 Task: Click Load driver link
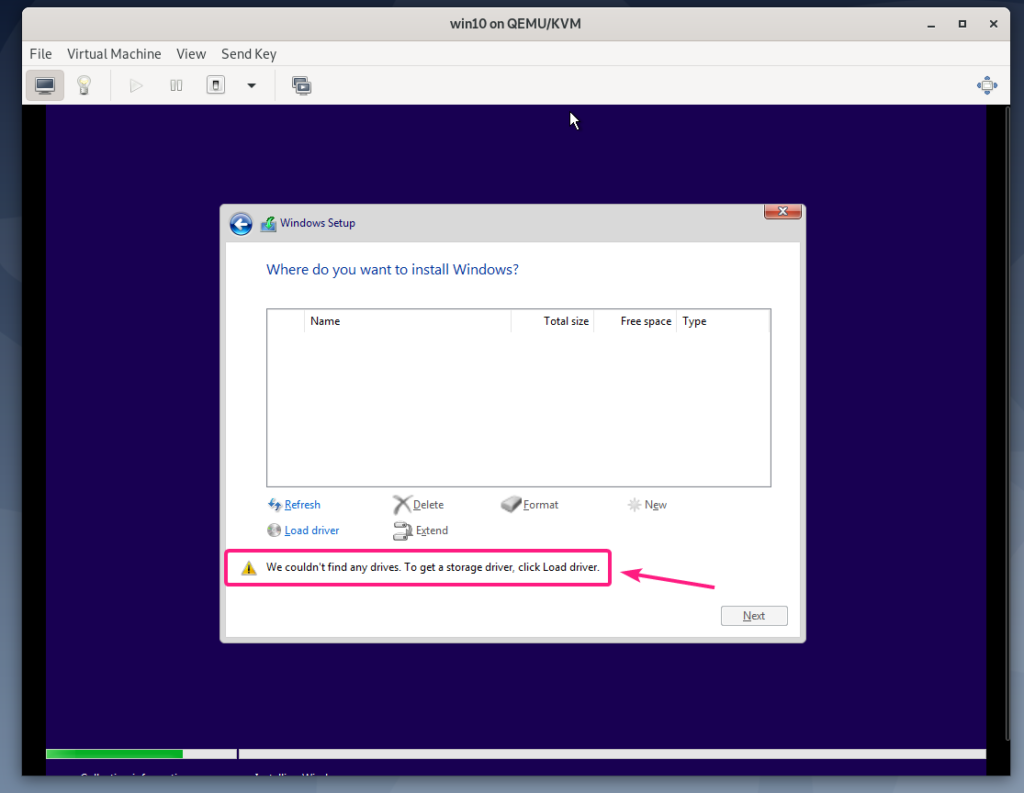pyautogui.click(x=311, y=531)
